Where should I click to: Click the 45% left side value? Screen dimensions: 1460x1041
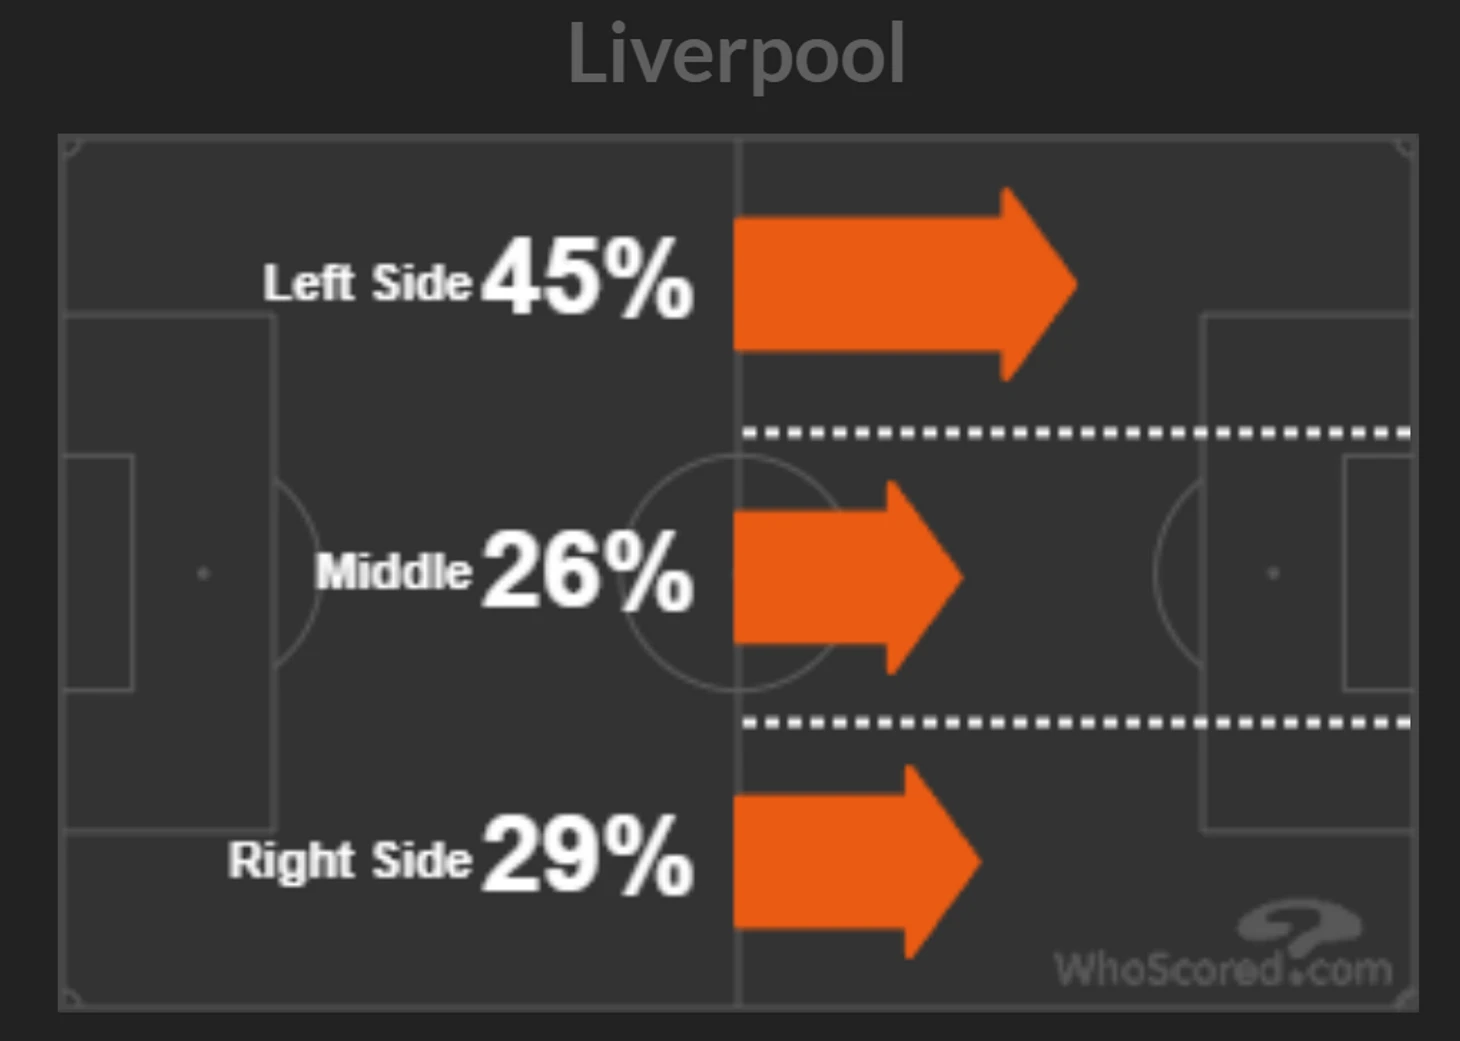click(588, 278)
